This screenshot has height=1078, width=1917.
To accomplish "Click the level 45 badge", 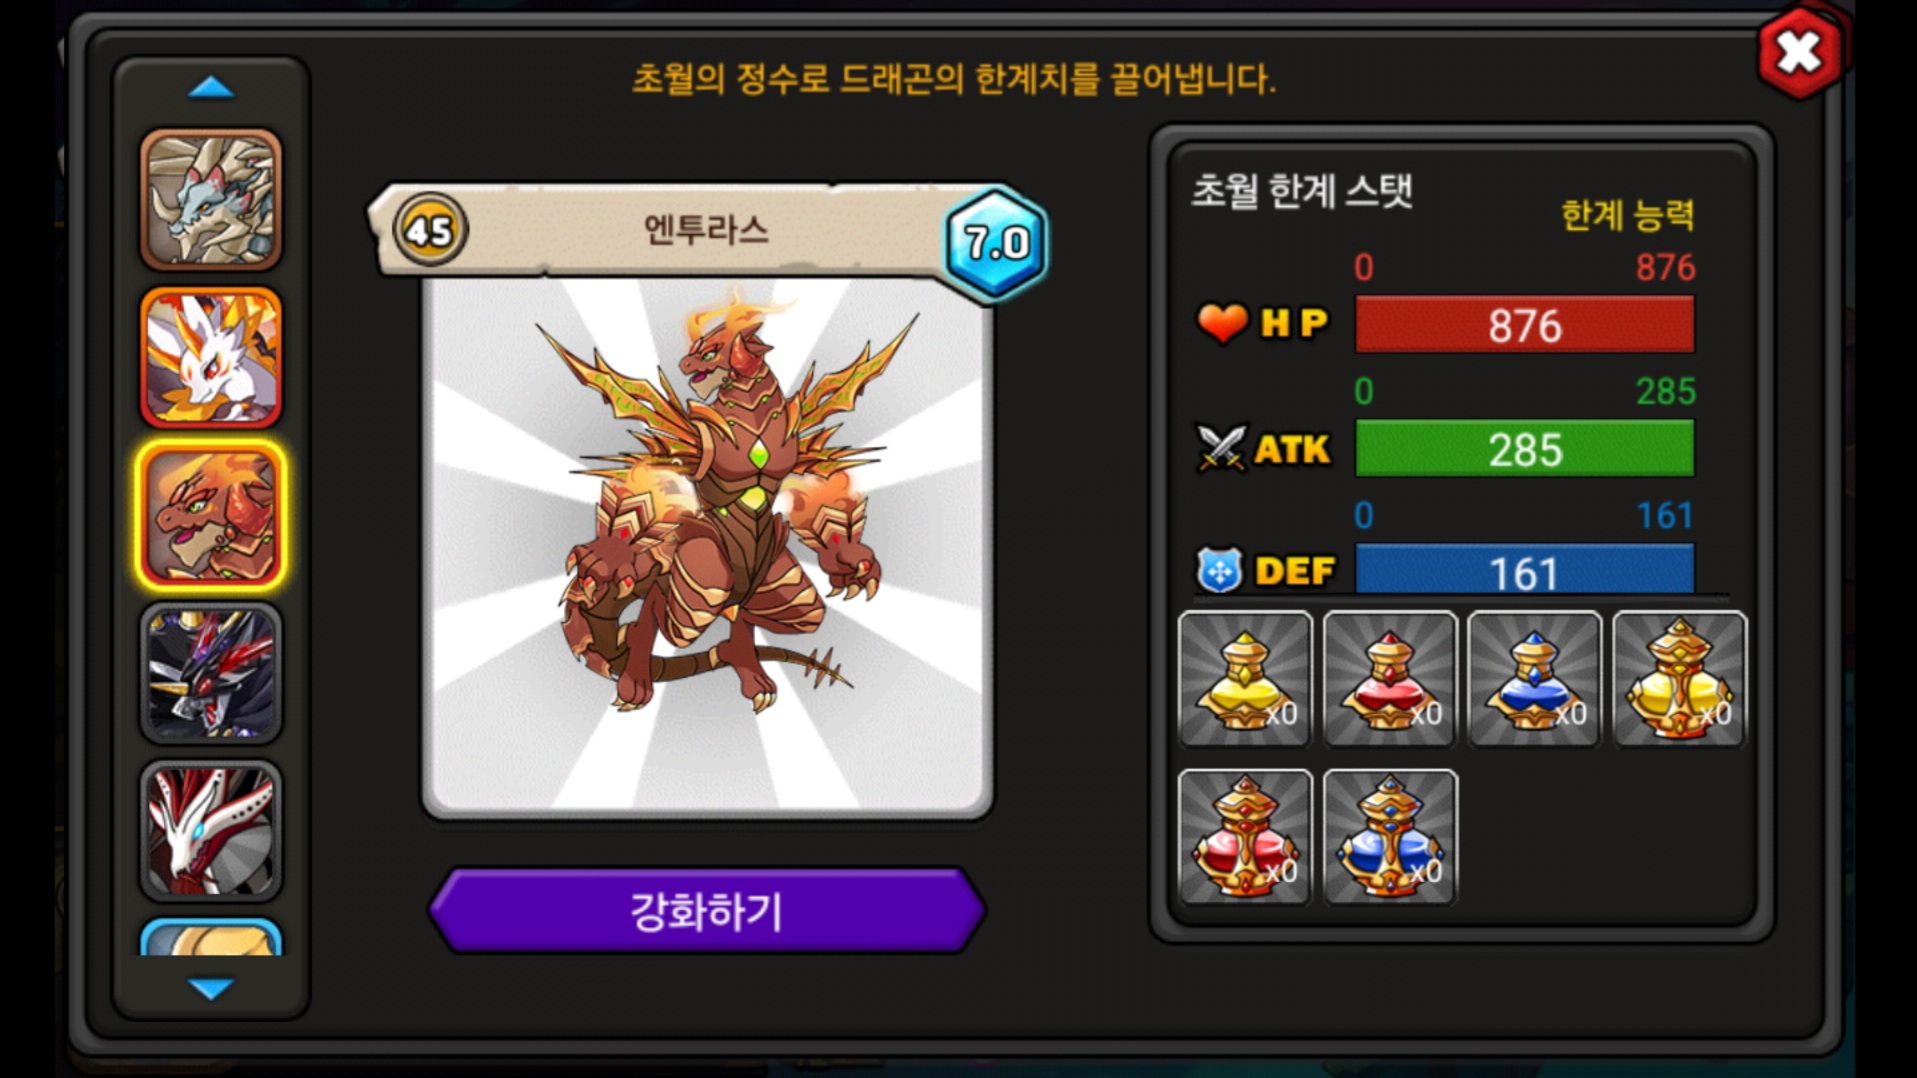I will [430, 230].
